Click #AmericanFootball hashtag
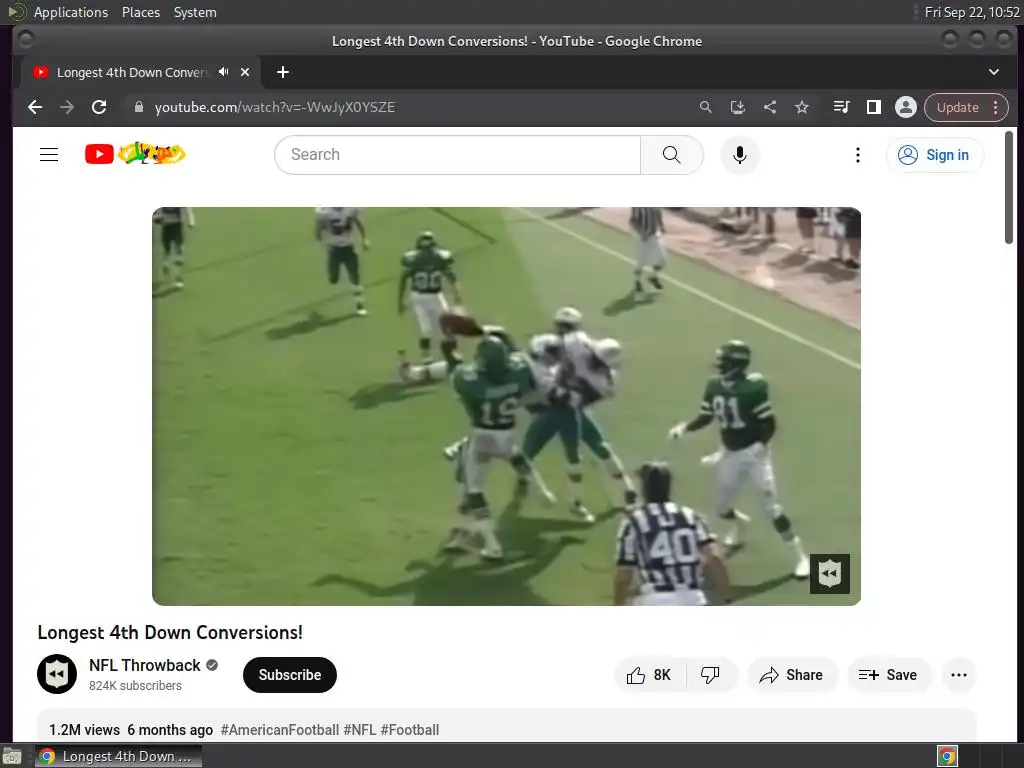 [280, 729]
